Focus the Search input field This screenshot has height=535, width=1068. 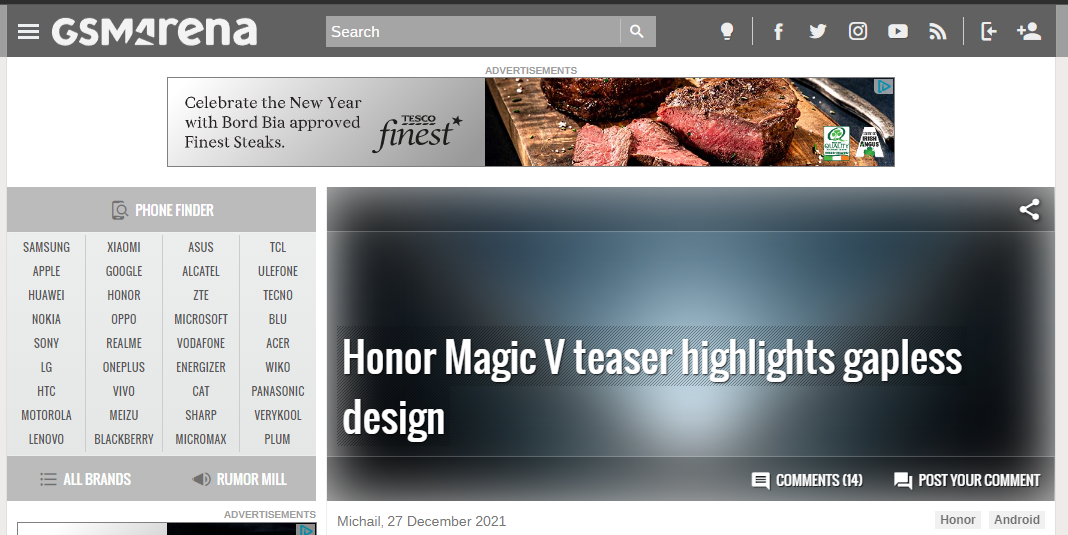coord(473,31)
